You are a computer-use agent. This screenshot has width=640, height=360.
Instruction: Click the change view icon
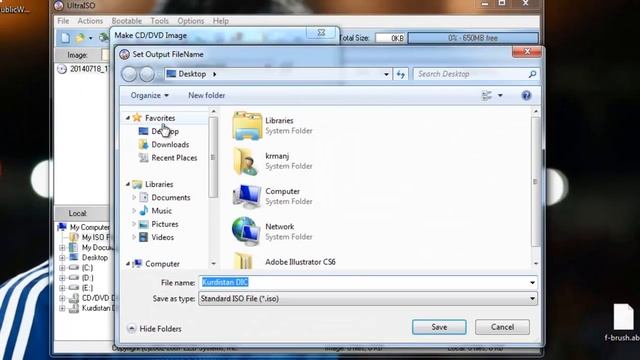[x=487, y=96]
